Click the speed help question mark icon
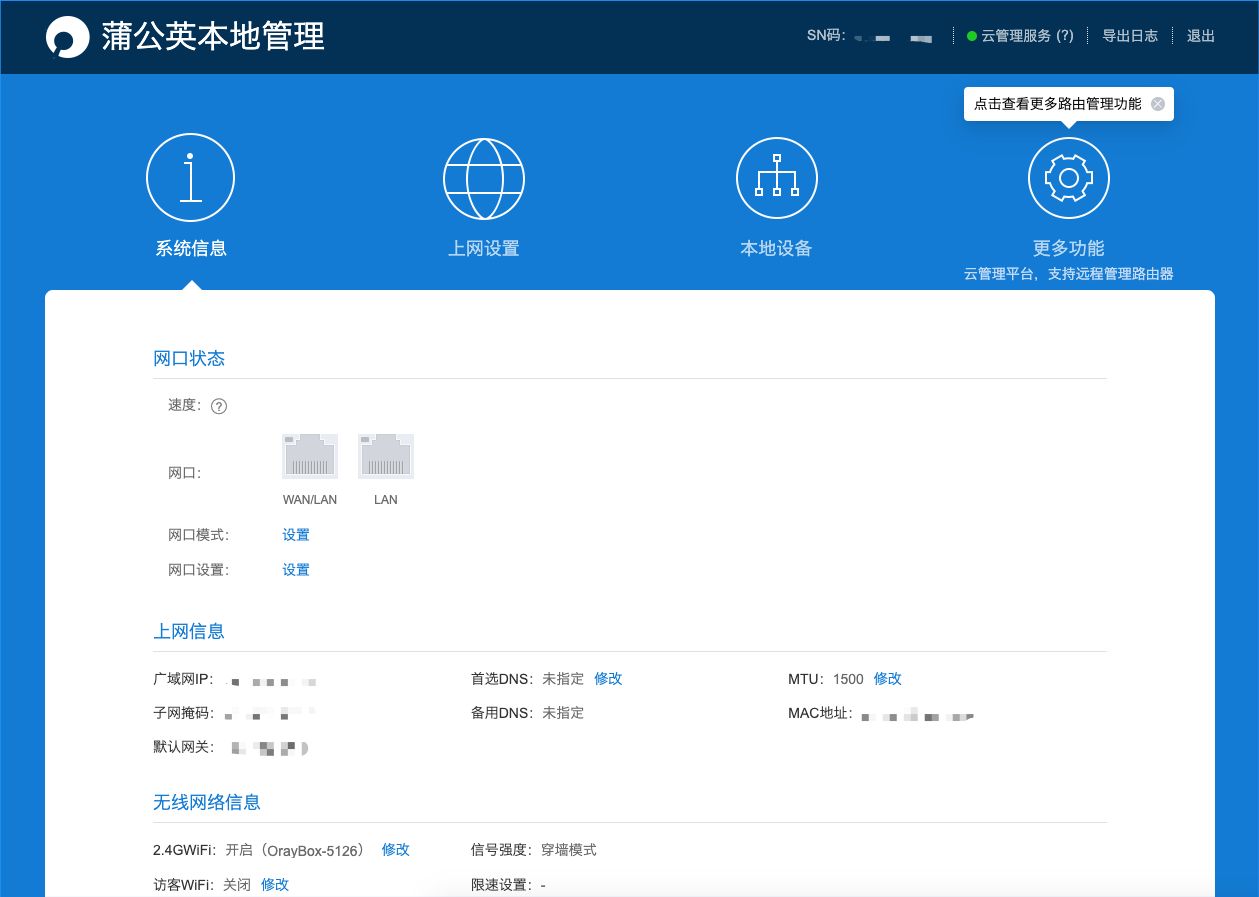This screenshot has width=1259, height=897. (x=219, y=406)
